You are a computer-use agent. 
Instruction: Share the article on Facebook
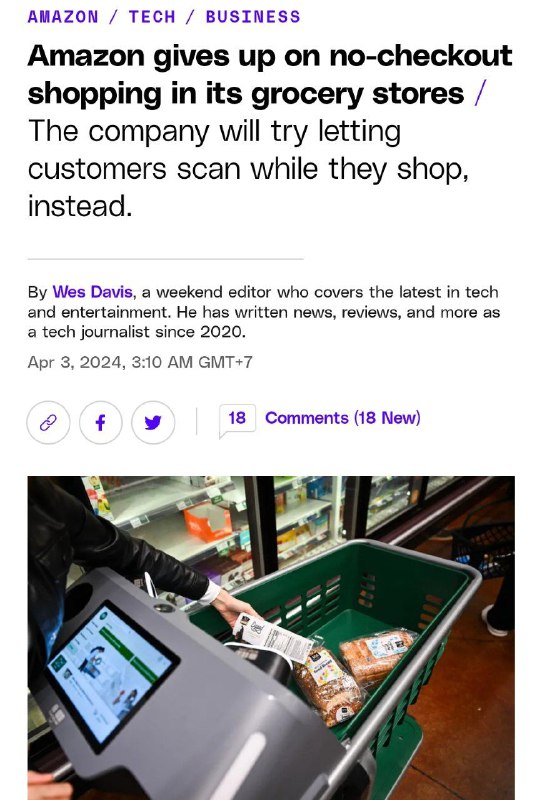click(x=101, y=422)
